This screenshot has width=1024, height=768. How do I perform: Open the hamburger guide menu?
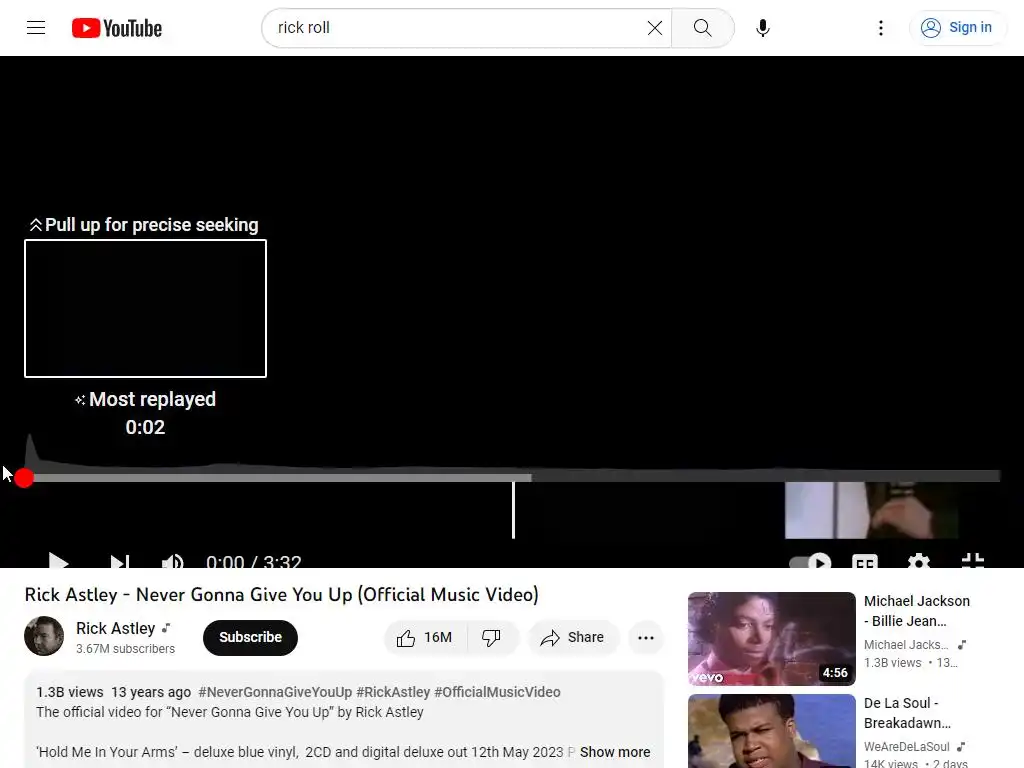click(x=36, y=27)
